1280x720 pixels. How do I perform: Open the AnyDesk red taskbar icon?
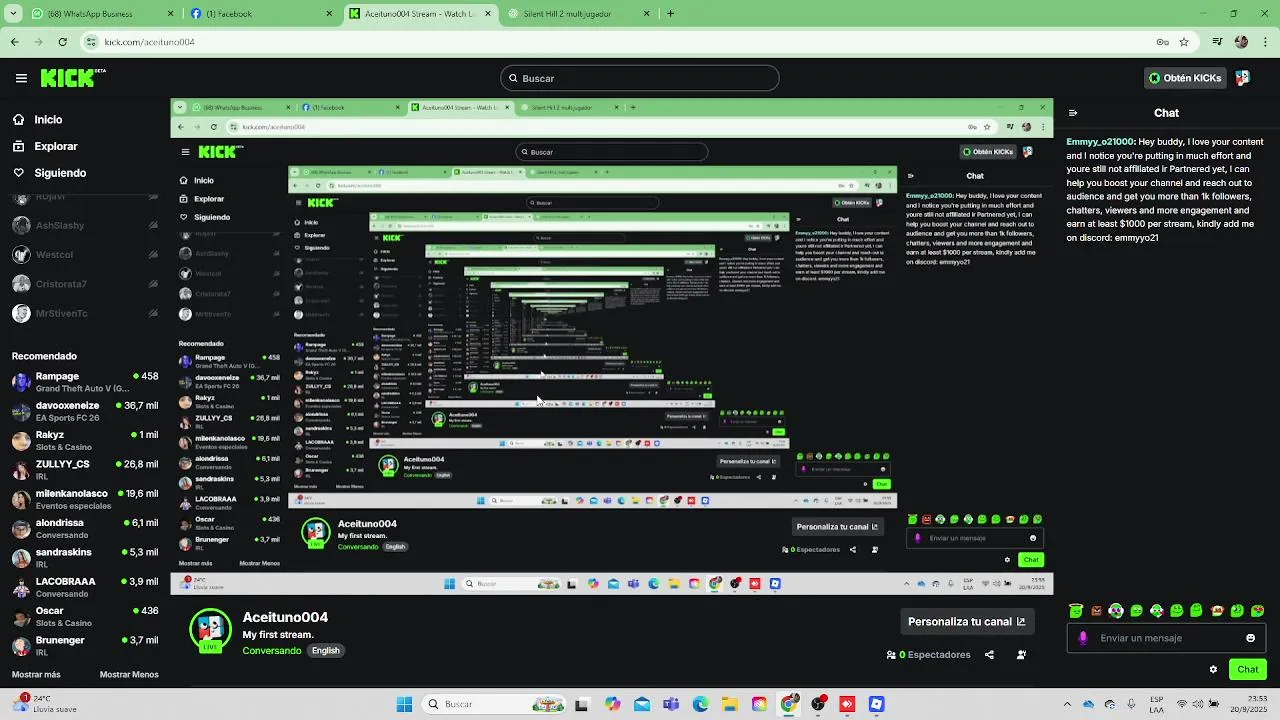pos(848,704)
